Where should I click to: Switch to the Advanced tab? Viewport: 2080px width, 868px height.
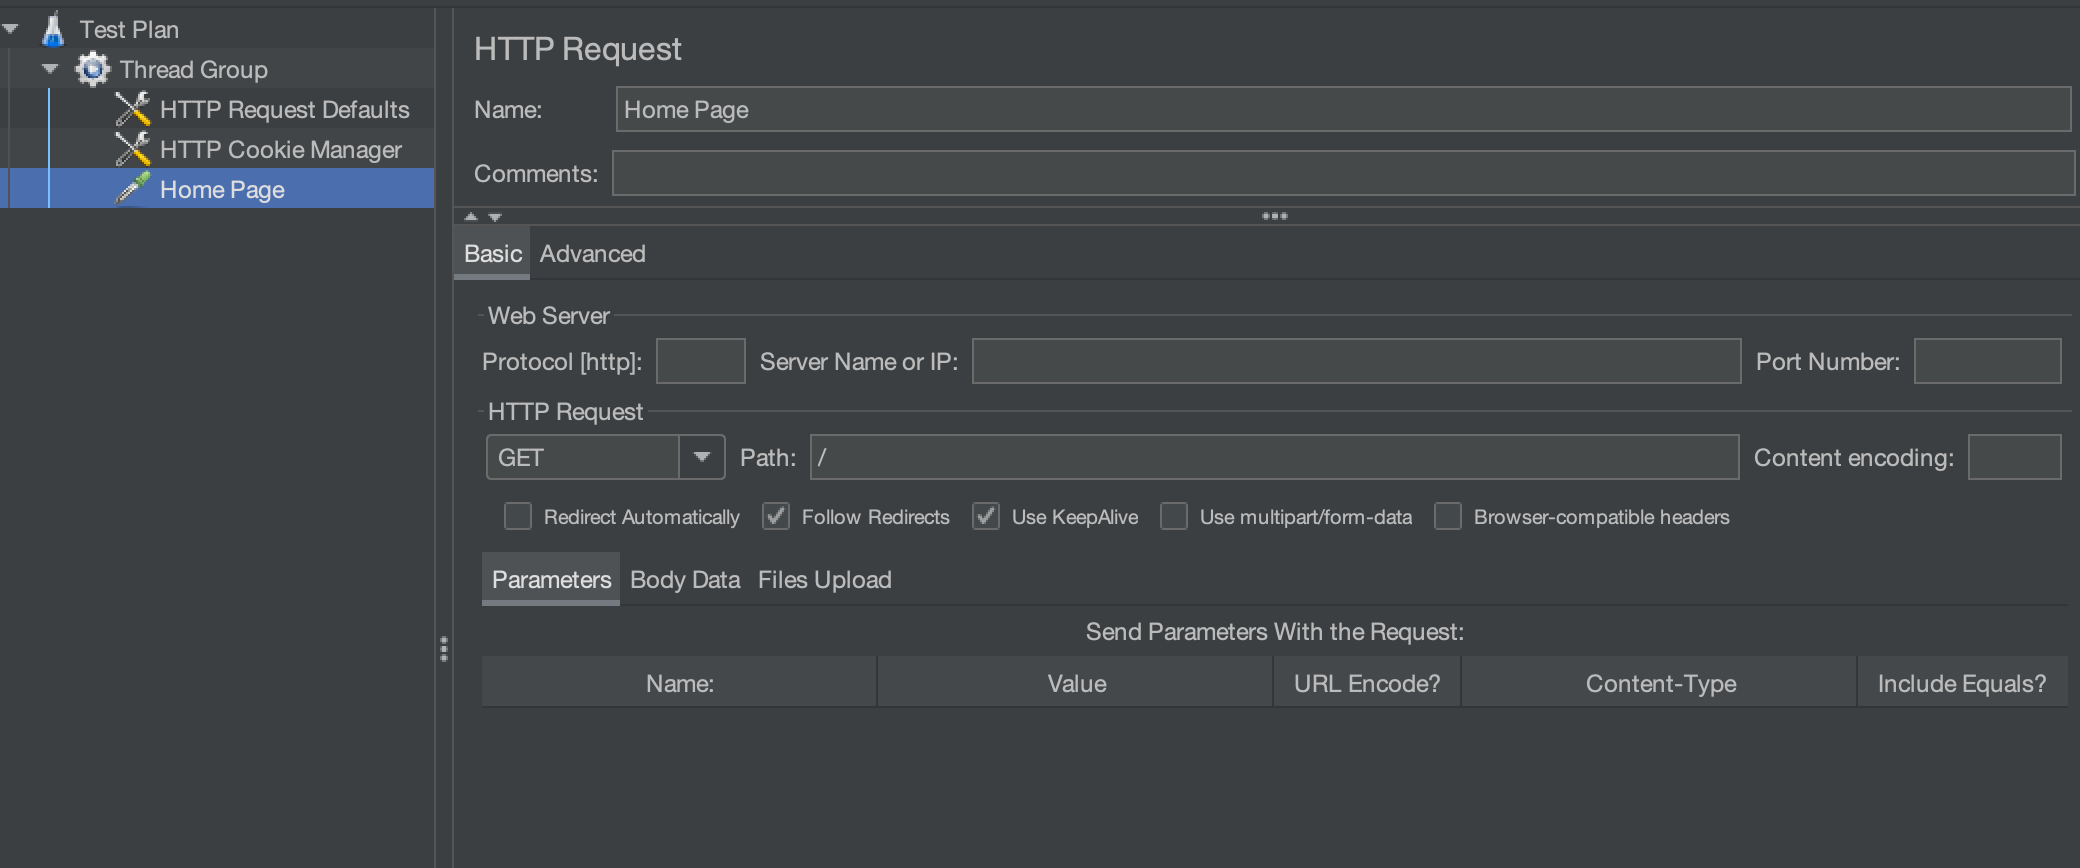[593, 254]
